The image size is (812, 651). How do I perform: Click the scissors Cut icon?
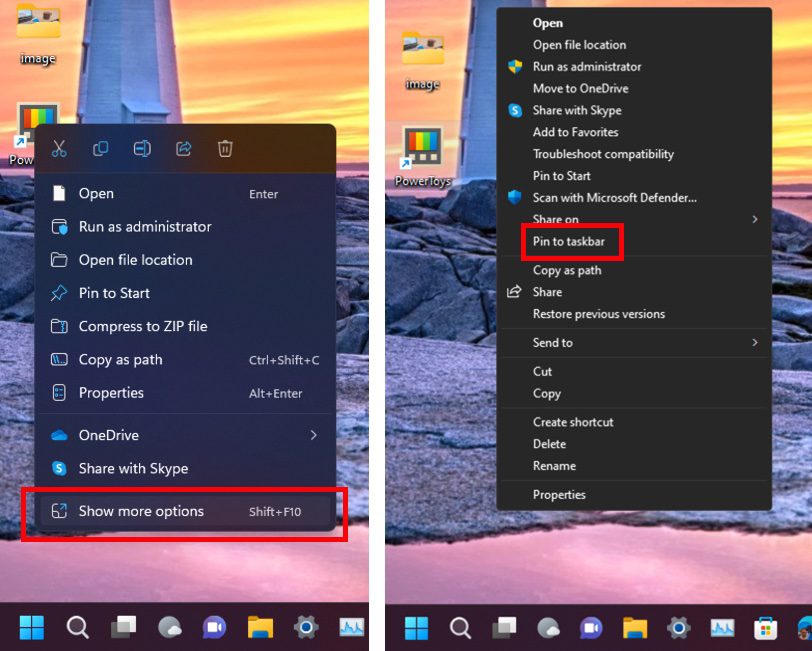click(x=59, y=149)
